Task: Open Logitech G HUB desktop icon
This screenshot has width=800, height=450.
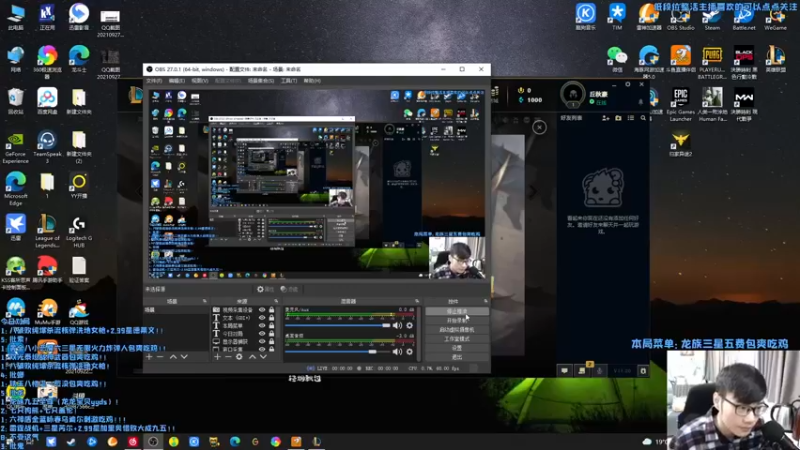Action: [x=79, y=232]
